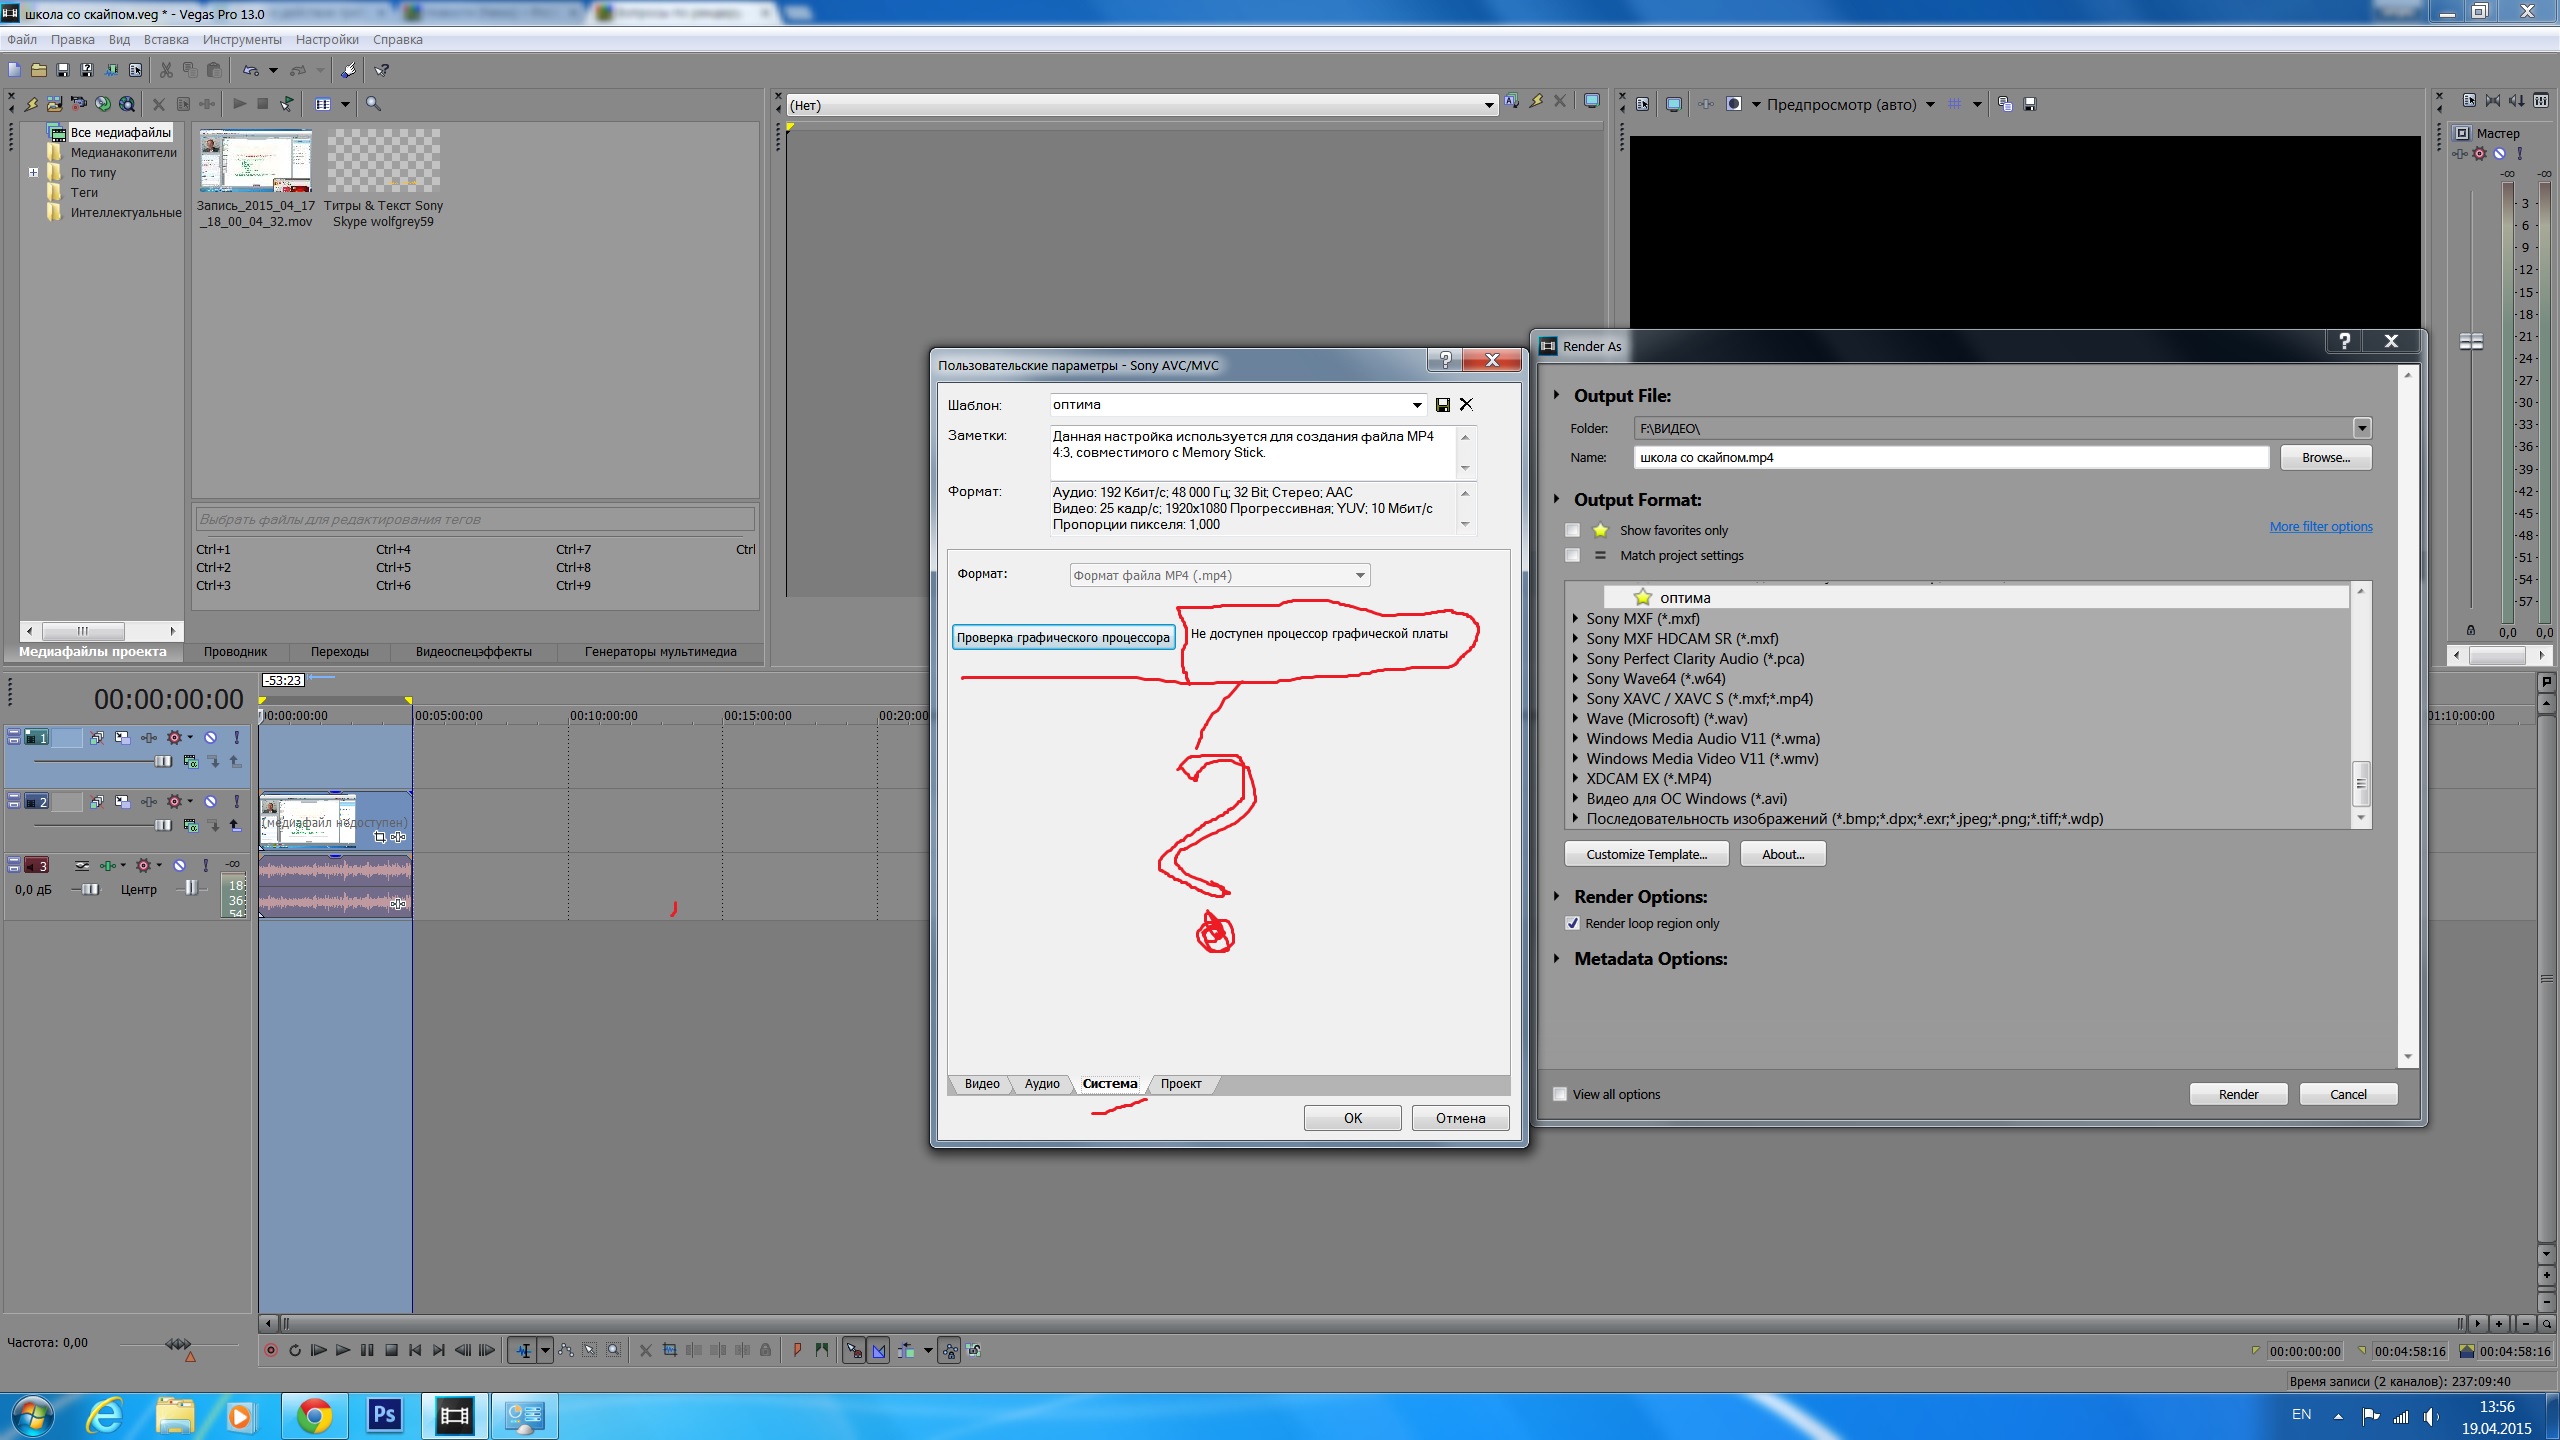
Task: Click the Save project floppy icon
Action: coord(62,70)
